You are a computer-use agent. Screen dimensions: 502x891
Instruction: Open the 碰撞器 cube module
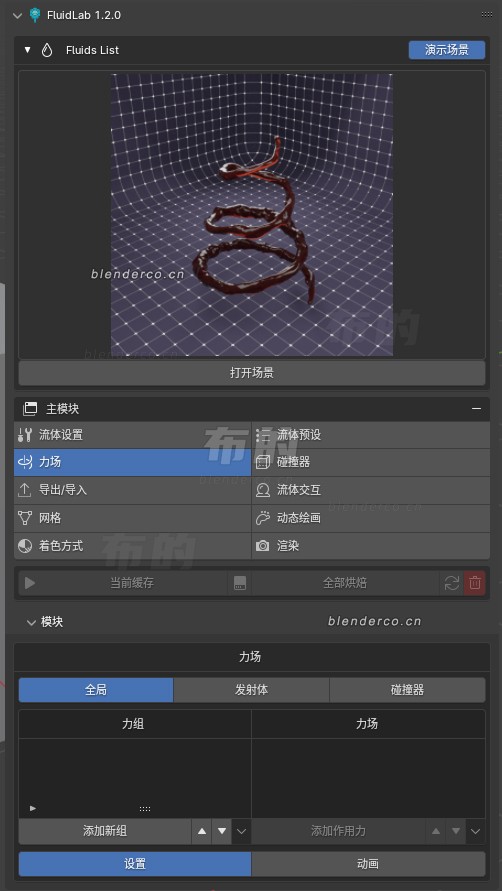pyautogui.click(x=371, y=462)
